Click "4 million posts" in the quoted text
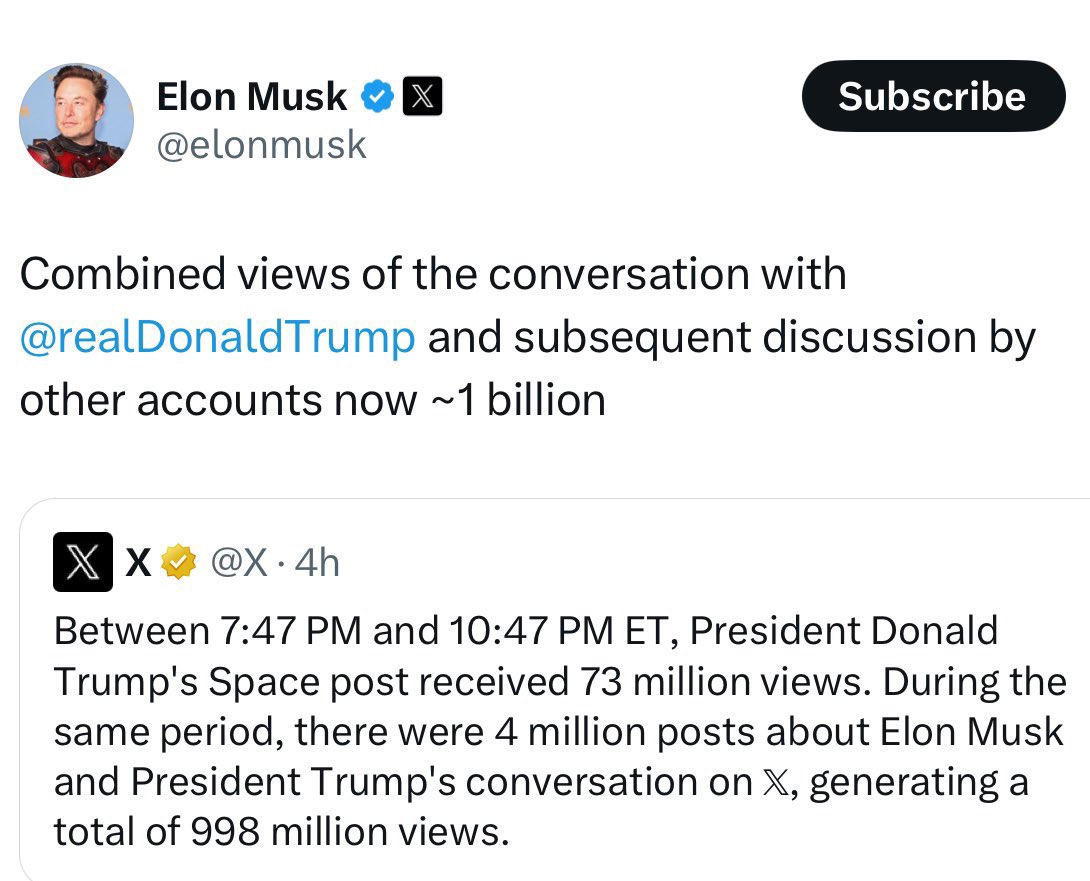Screen dimensions: 1090x881 [x=586, y=732]
